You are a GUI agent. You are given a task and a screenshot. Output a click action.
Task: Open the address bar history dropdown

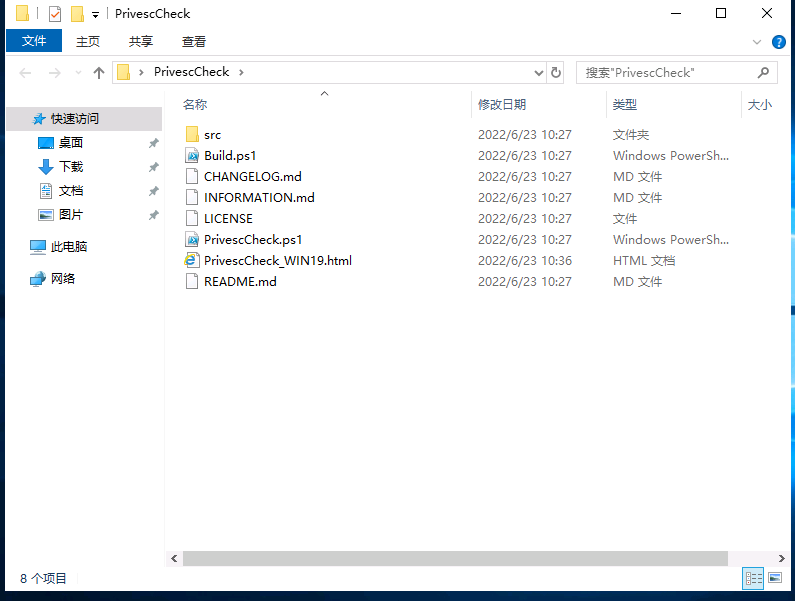[x=539, y=73]
